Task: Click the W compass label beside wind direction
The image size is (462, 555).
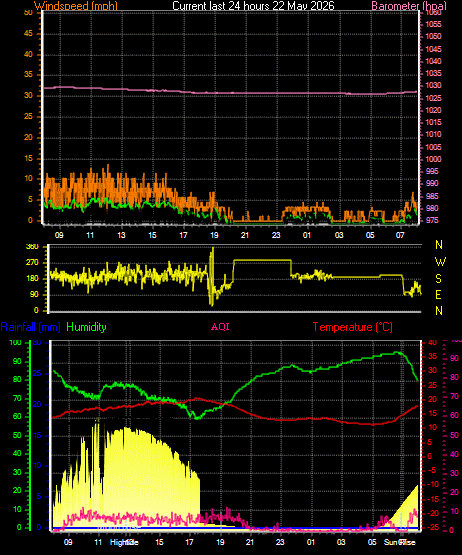Action: 440,262
